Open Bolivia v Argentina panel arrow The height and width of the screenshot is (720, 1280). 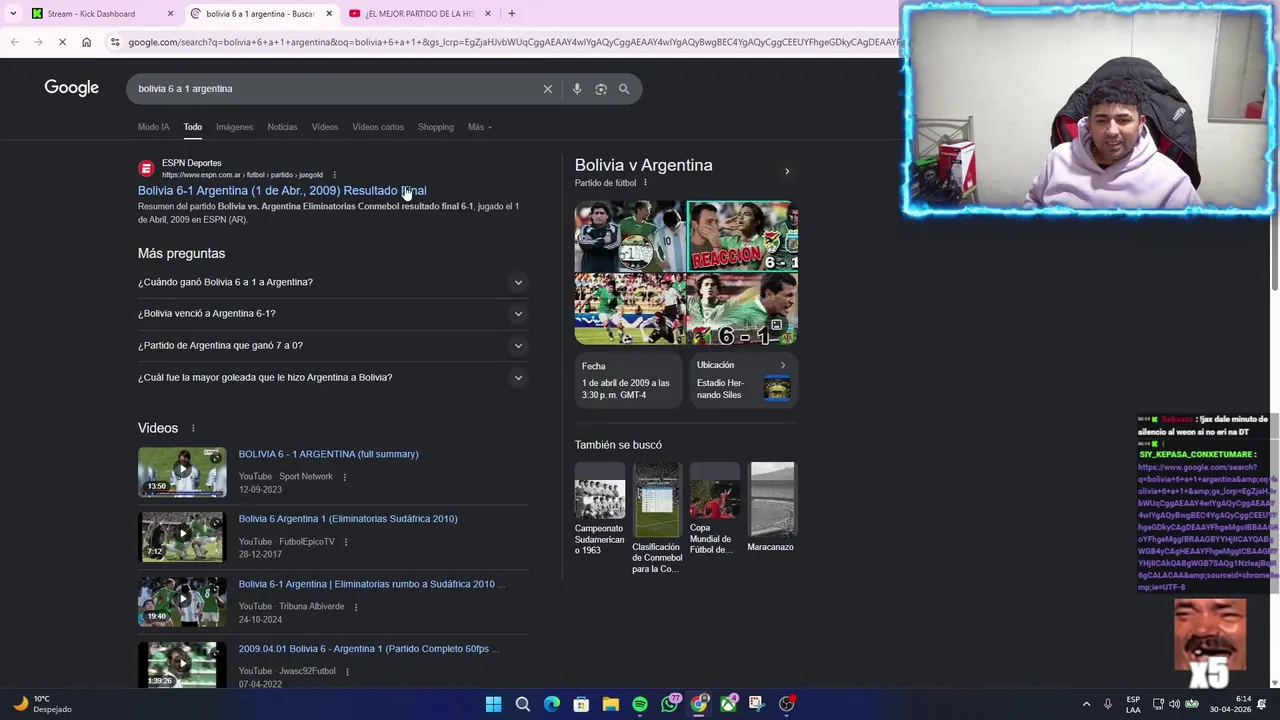tap(787, 171)
